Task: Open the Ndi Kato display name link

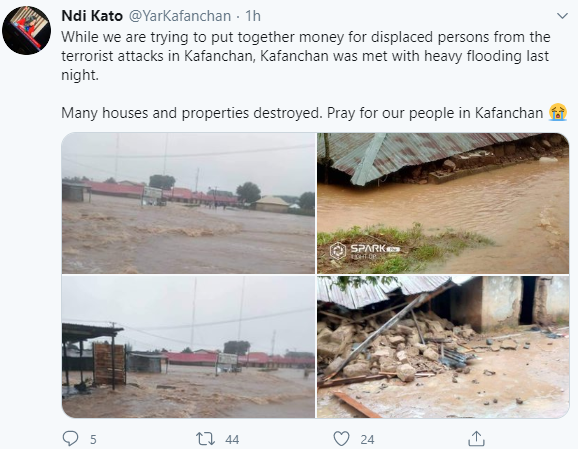Action: (x=92, y=16)
